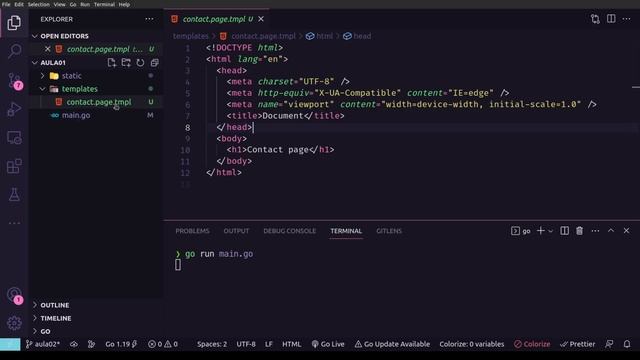Viewport: 640px width, 360px height.
Task: Open the Search view in activity bar
Action: point(15,51)
